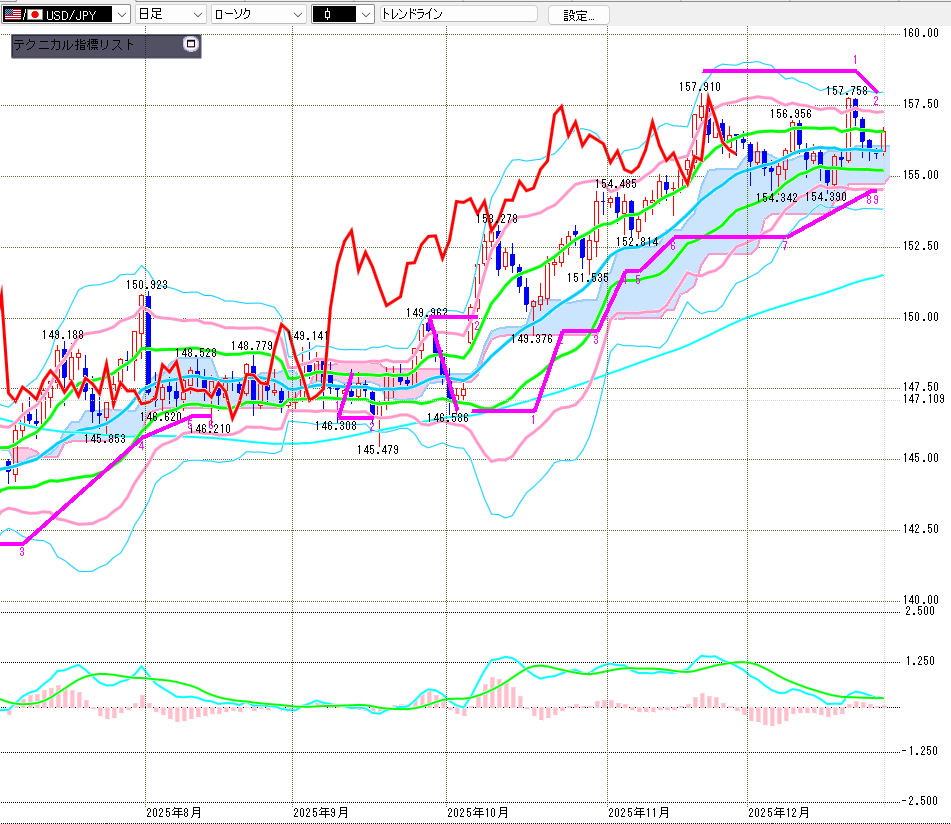This screenshot has width=951, height=824.
Task: Click the テクニカル指標リスト panel title
Action: [x=74, y=46]
